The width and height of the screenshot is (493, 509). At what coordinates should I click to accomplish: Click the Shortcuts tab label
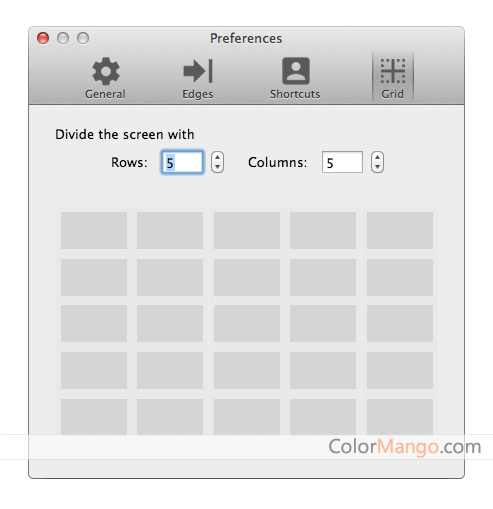pos(295,94)
